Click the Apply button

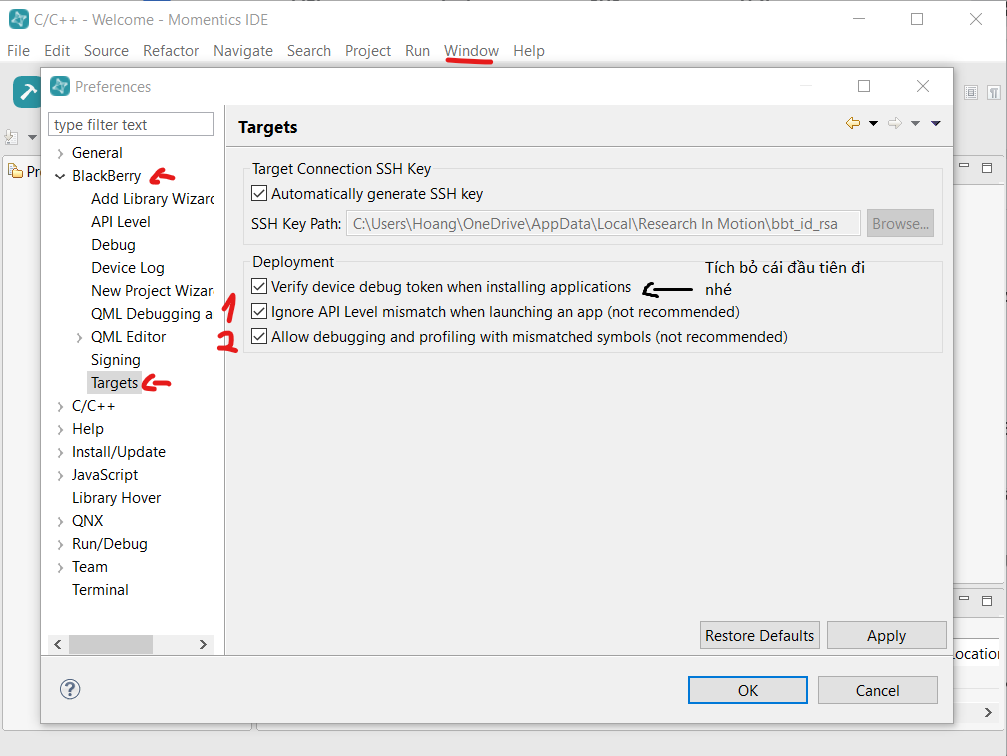pyautogui.click(x=886, y=635)
